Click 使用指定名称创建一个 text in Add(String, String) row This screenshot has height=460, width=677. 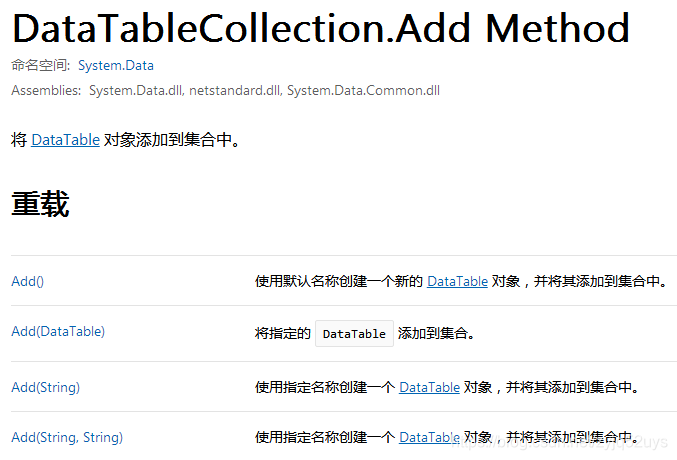[325, 438]
